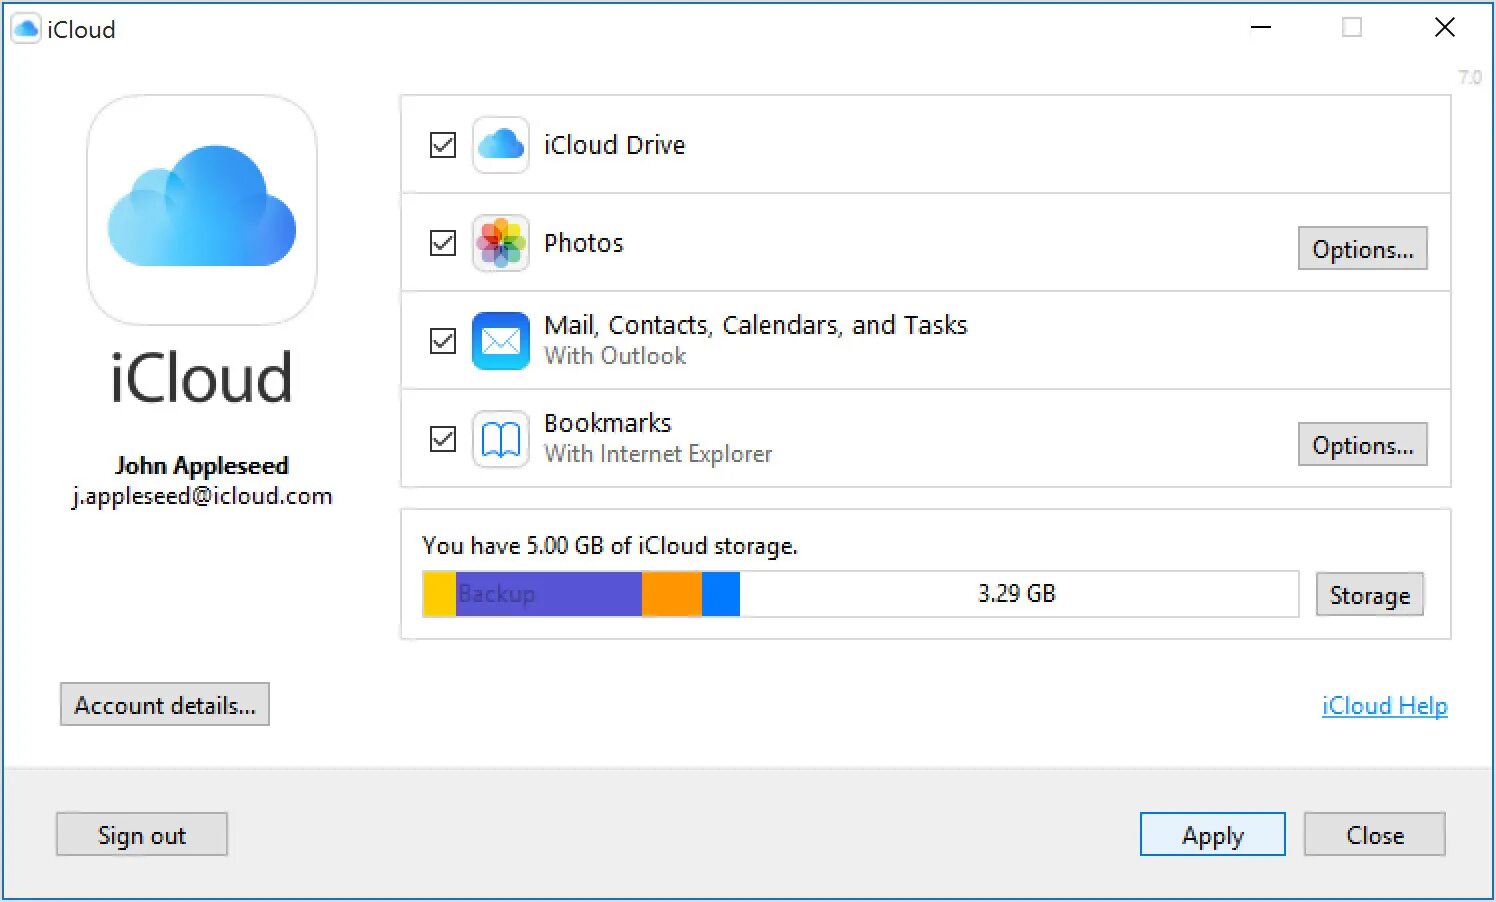The height and width of the screenshot is (902, 1496).
Task: Disable Mail, Contacts, Calendars, and Tasks checkbox
Action: pyautogui.click(x=443, y=341)
